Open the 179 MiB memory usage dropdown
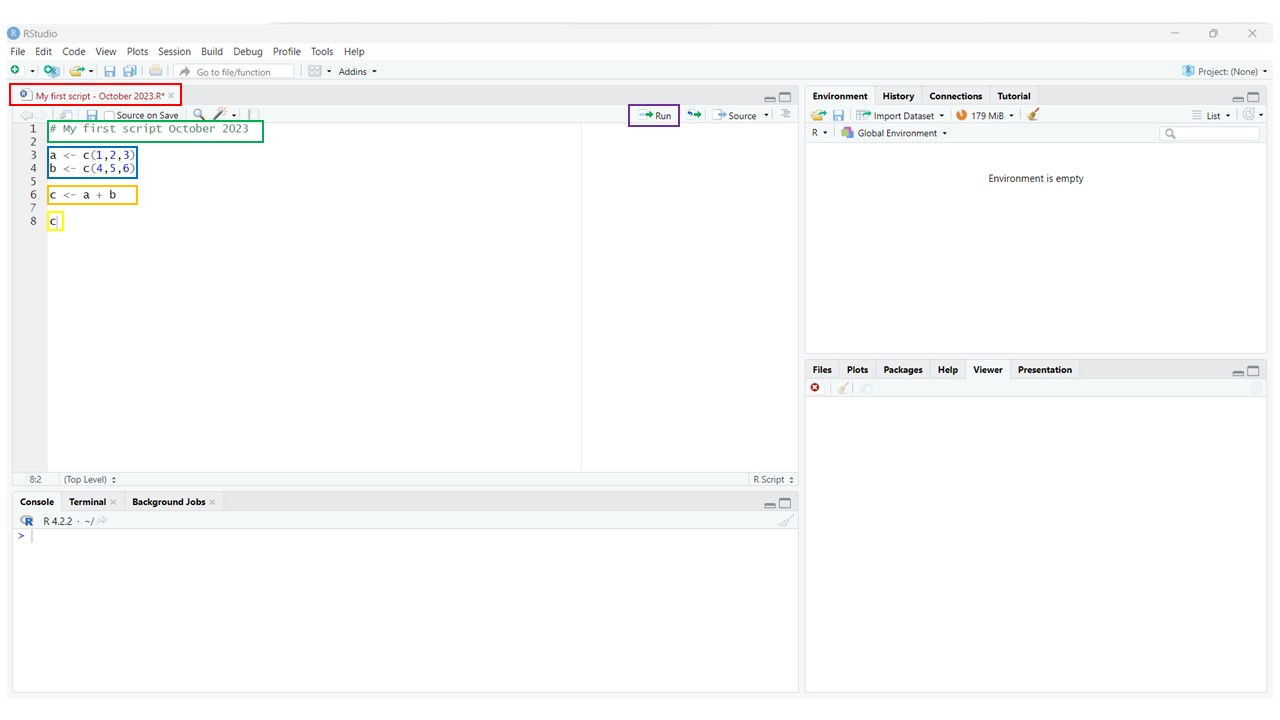Viewport: 1280px width, 720px height. pyautogui.click(x=985, y=116)
